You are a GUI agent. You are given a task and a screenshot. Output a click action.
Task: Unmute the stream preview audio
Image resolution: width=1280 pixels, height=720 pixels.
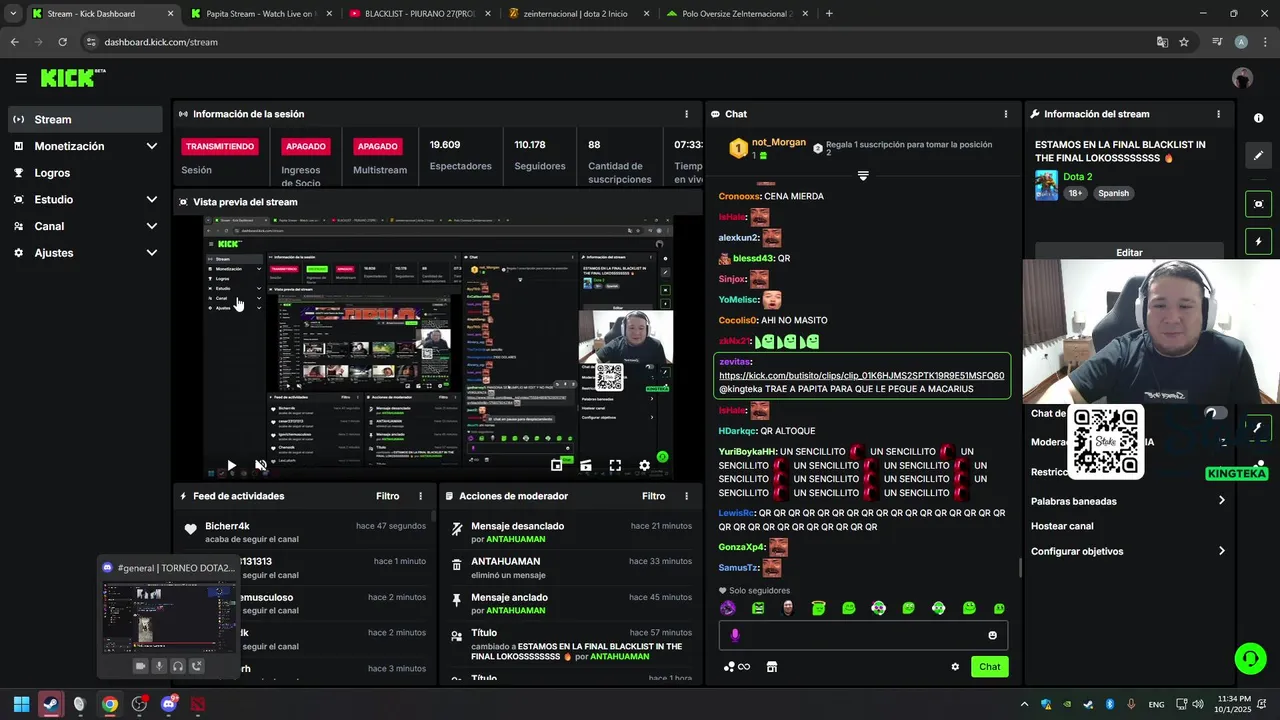pyautogui.click(x=261, y=465)
